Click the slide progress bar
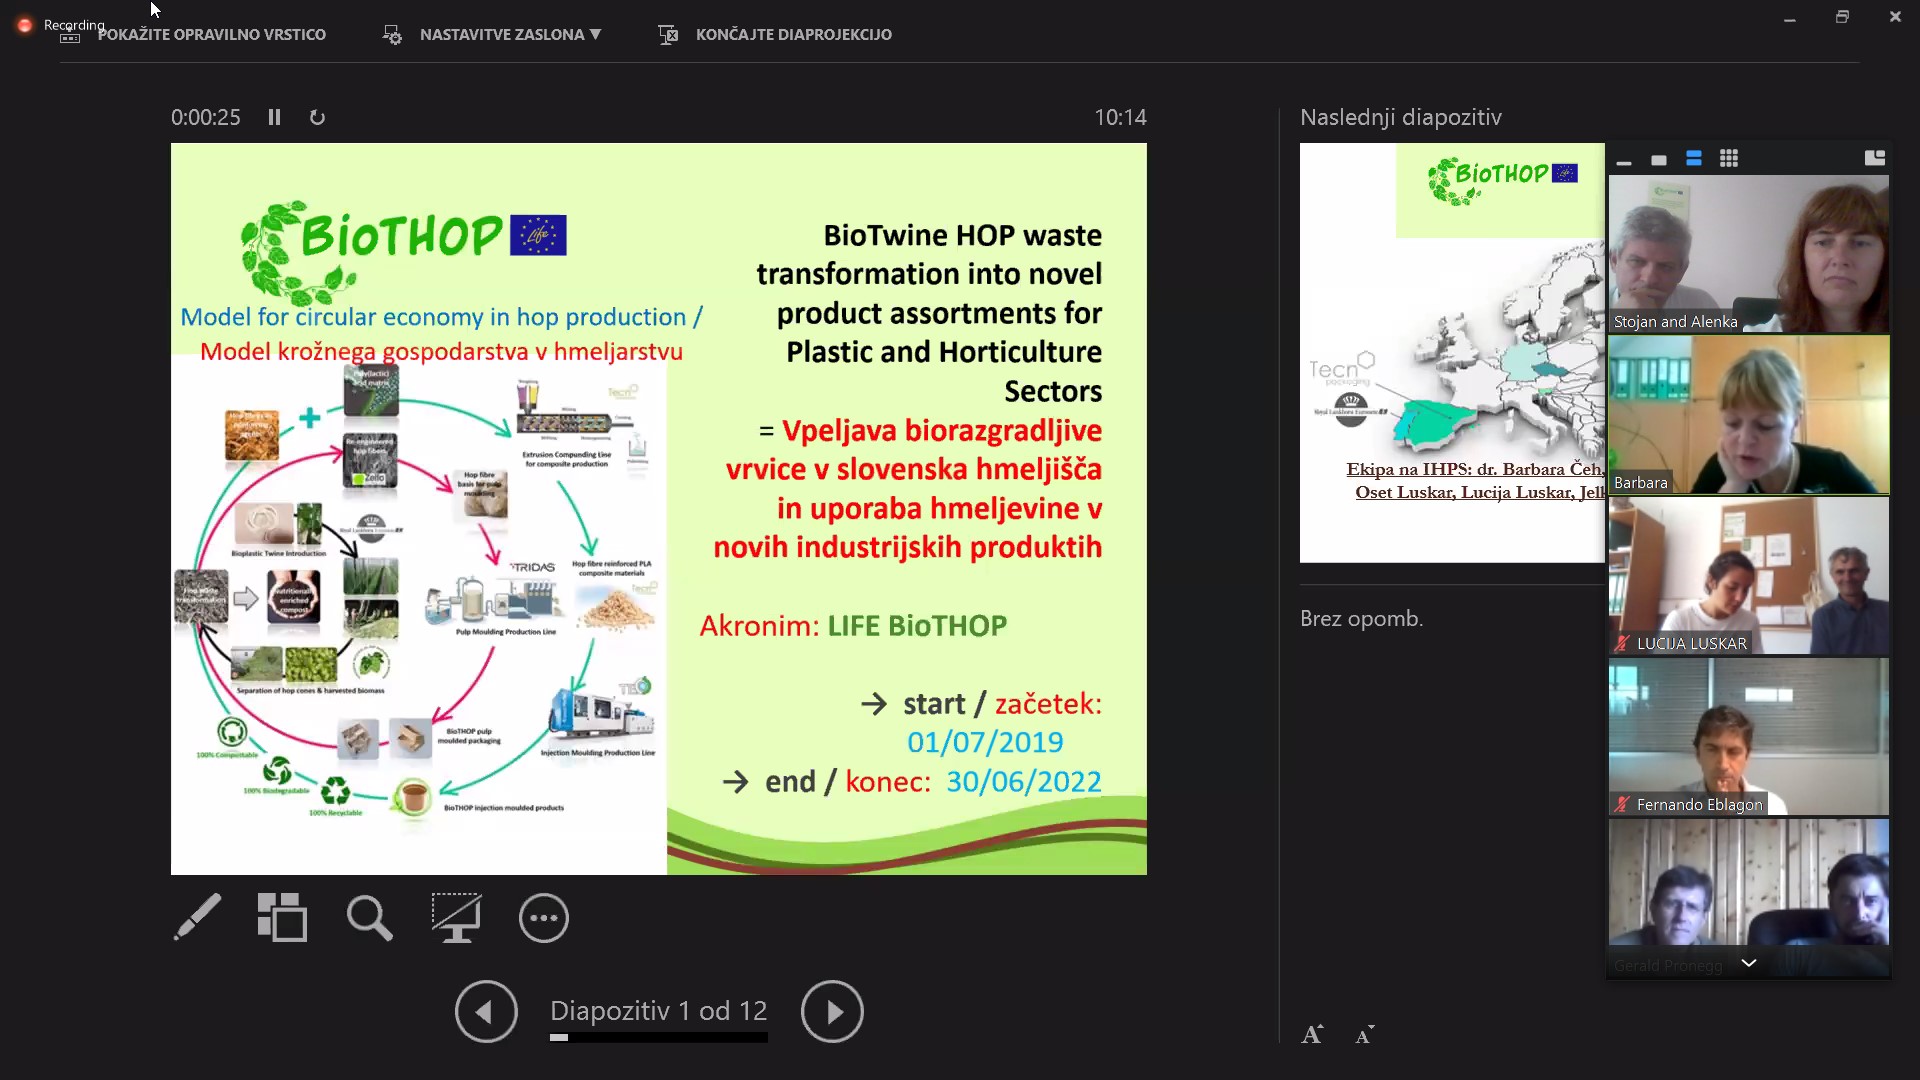This screenshot has width=1920, height=1080. 659,1037
